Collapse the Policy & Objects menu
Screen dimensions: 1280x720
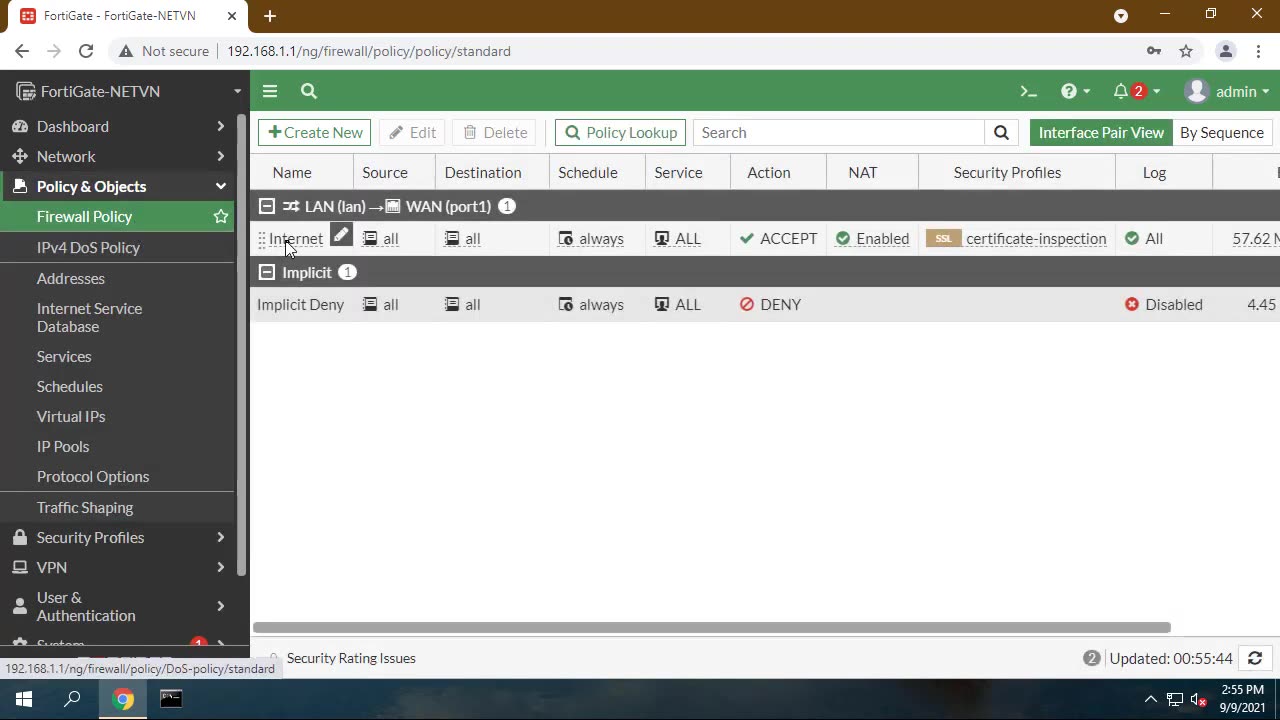(117, 186)
